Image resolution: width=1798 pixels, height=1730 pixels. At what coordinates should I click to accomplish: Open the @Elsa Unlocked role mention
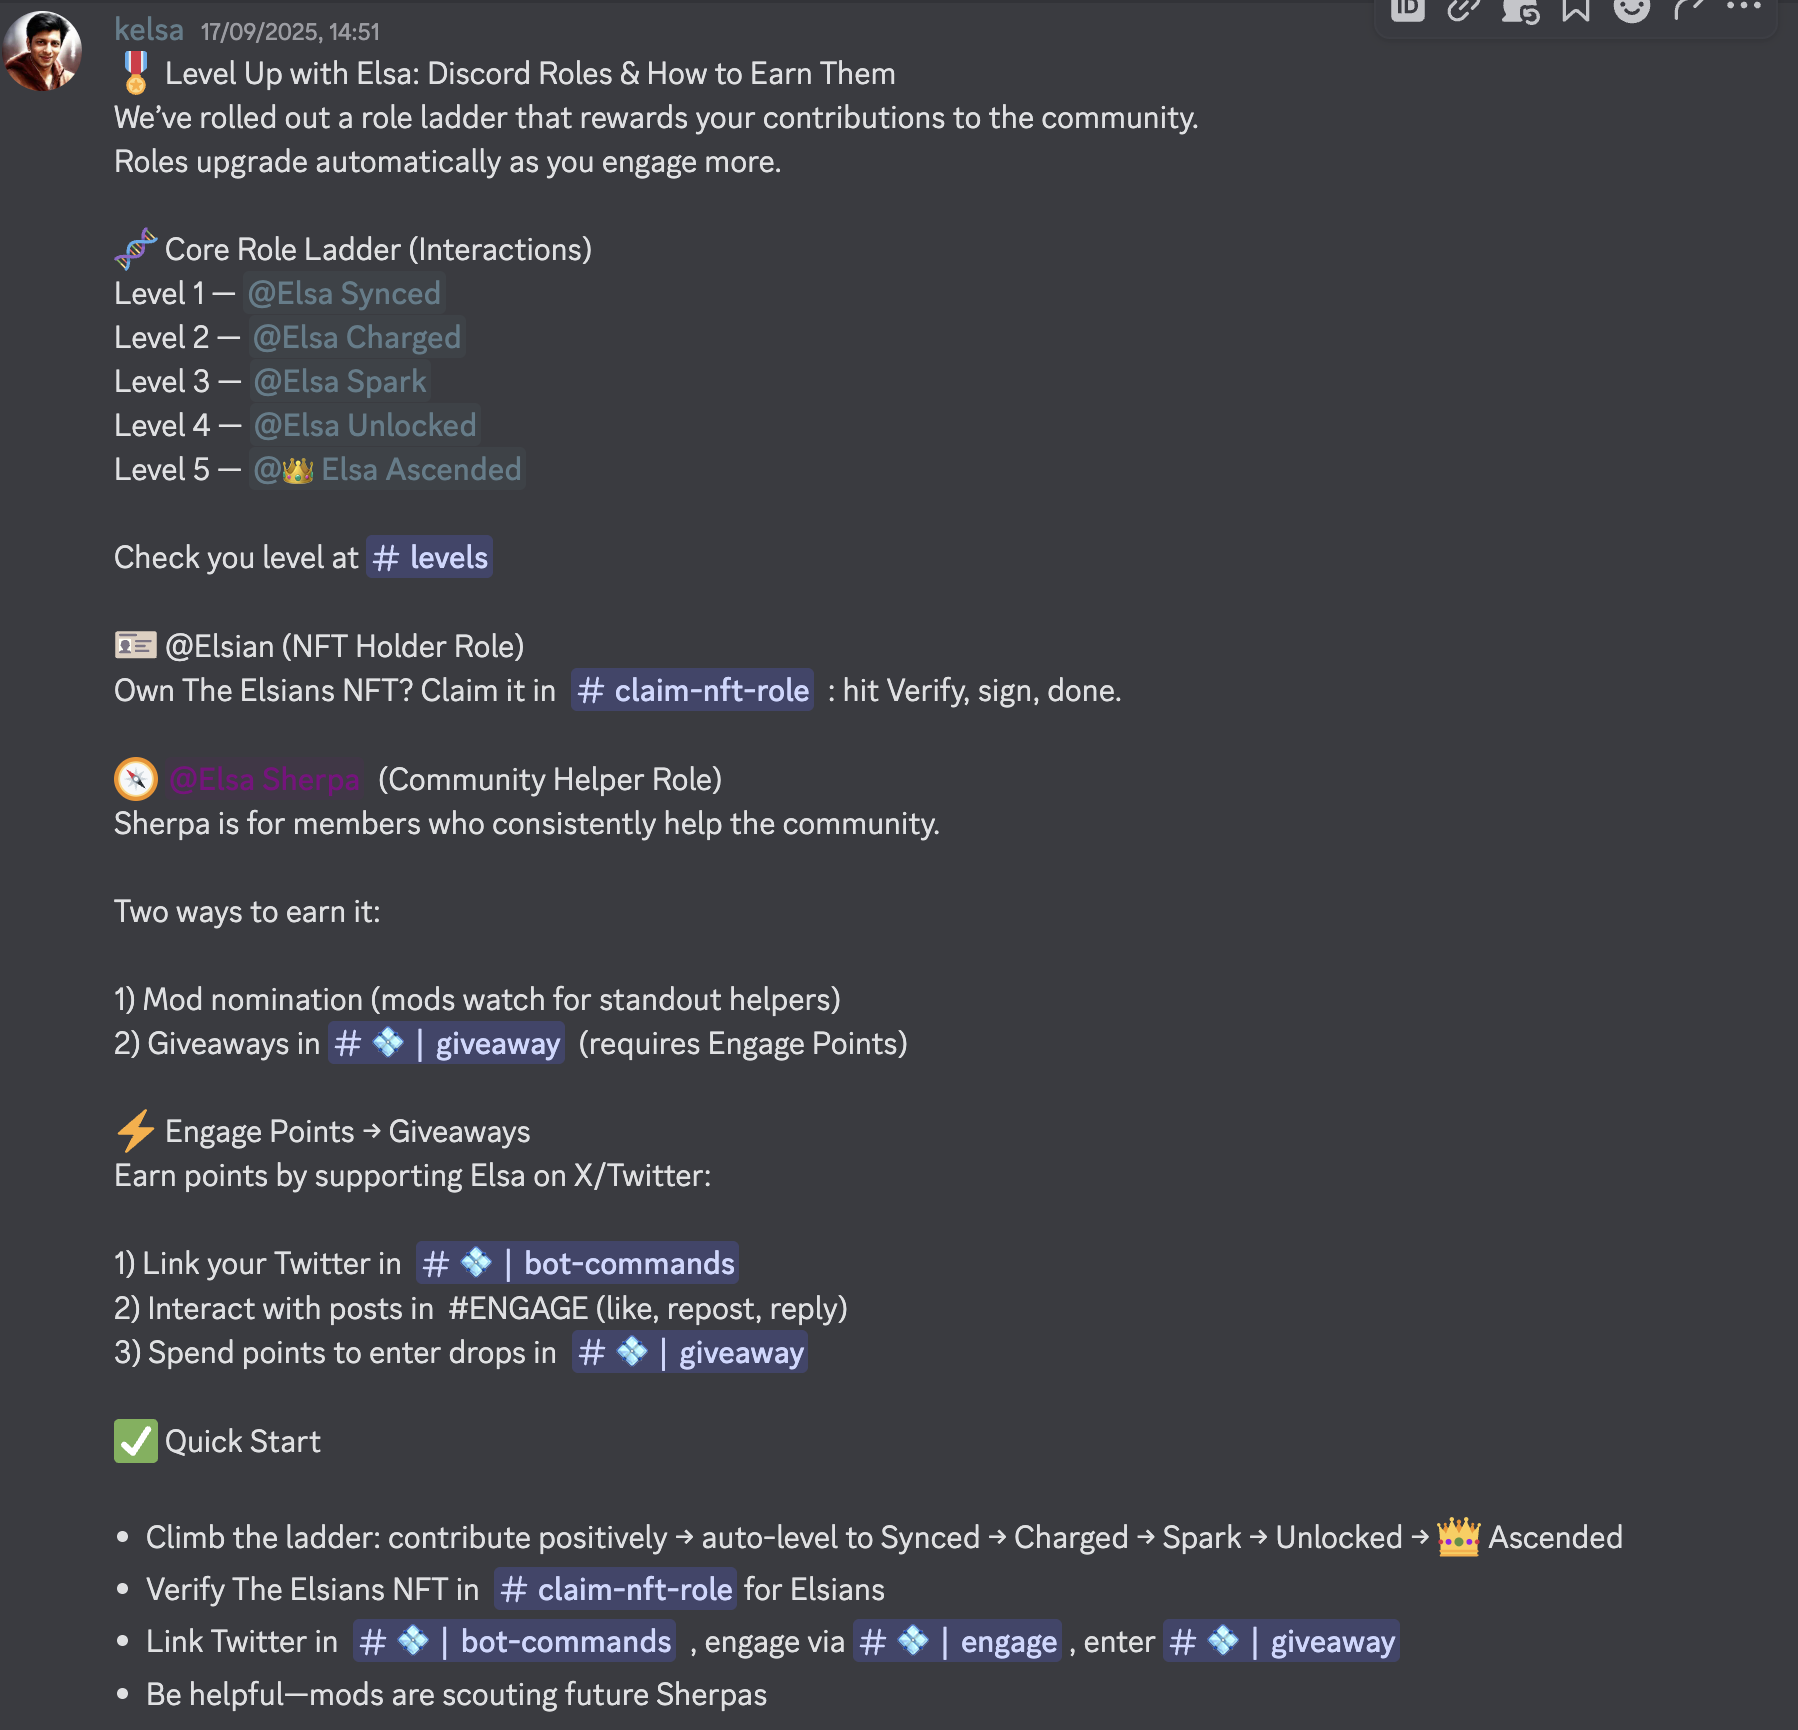click(x=365, y=426)
